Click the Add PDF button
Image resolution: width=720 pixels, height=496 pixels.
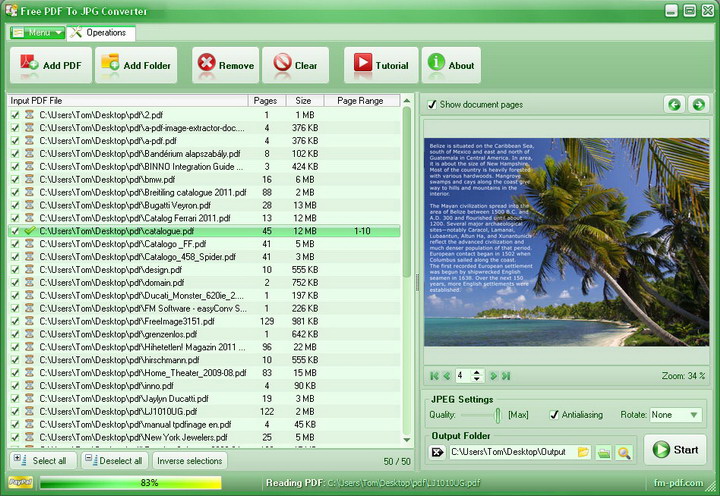(52, 66)
